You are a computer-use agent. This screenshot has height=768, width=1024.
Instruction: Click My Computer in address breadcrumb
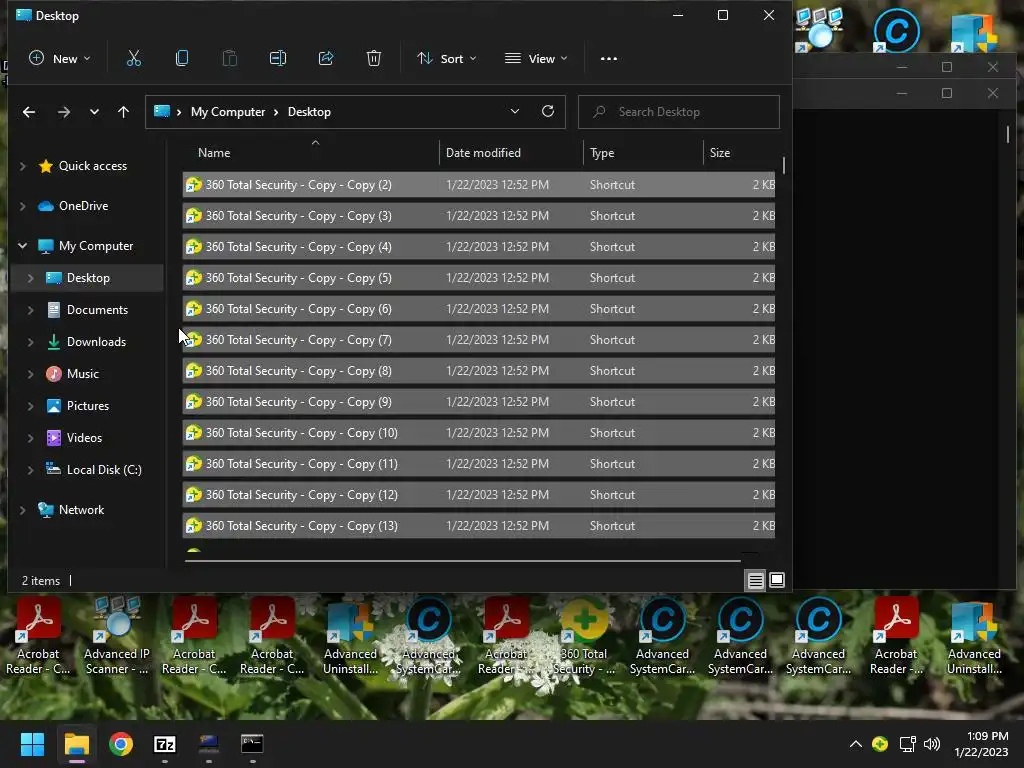click(x=228, y=112)
